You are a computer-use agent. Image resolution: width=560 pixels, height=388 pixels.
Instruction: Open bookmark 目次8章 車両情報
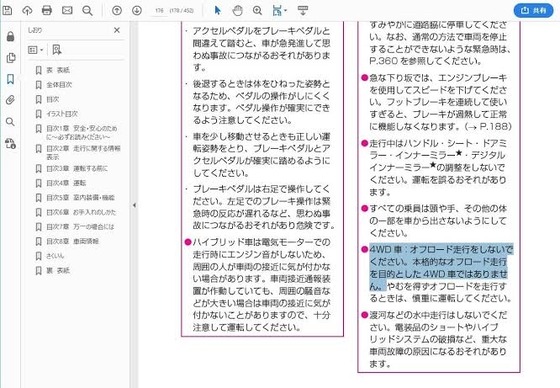pyautogui.click(x=72, y=242)
